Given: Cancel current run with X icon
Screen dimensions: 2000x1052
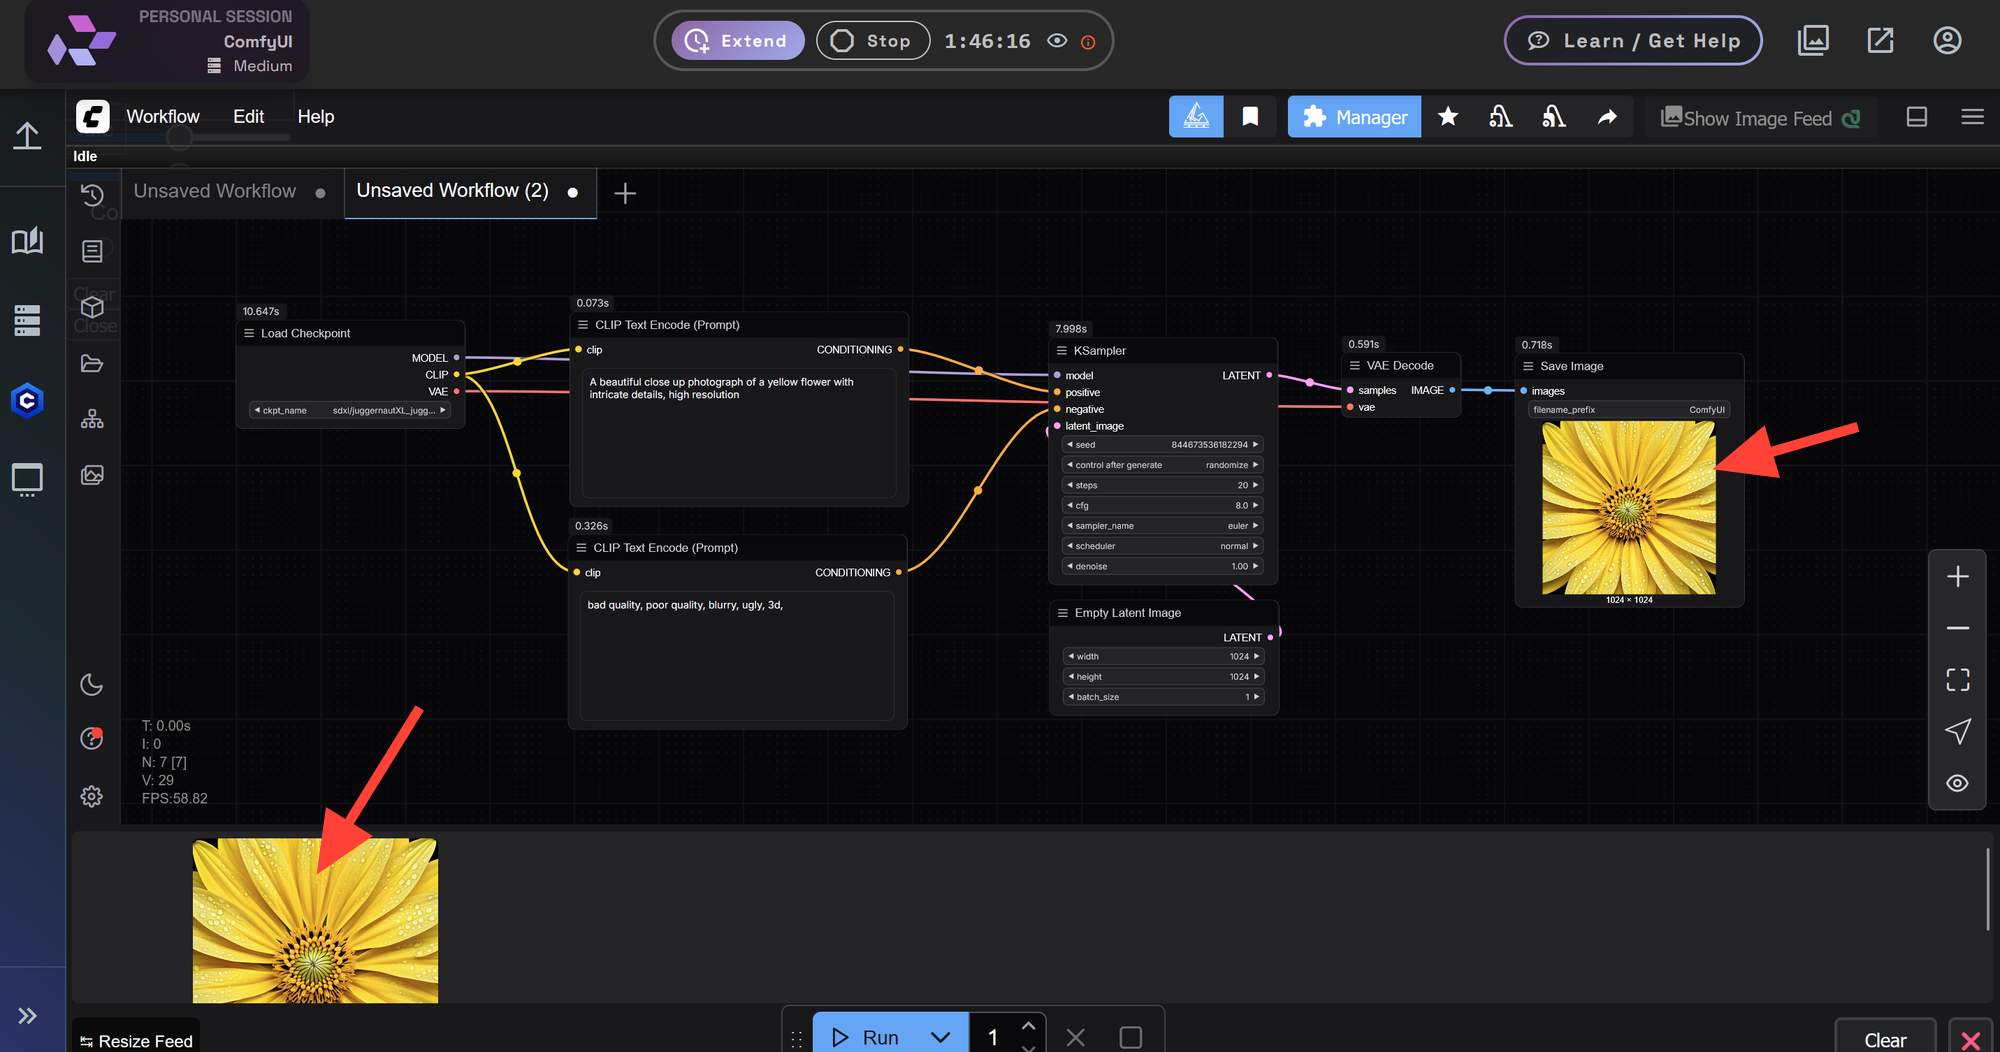Looking at the screenshot, I should coord(1076,1037).
